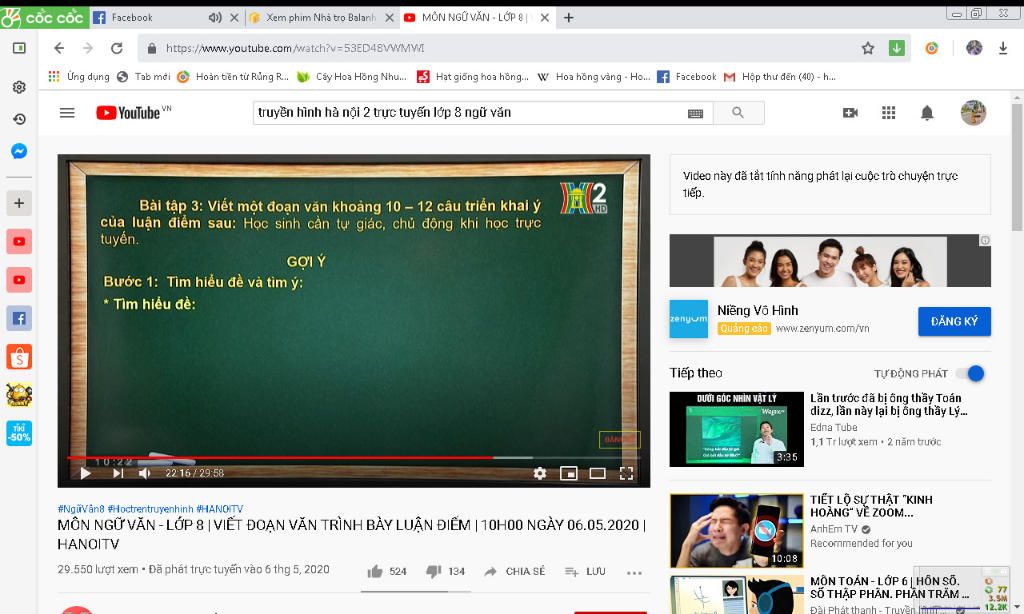
Task: Mute the Facebook tab audio icon
Action: 215,18
